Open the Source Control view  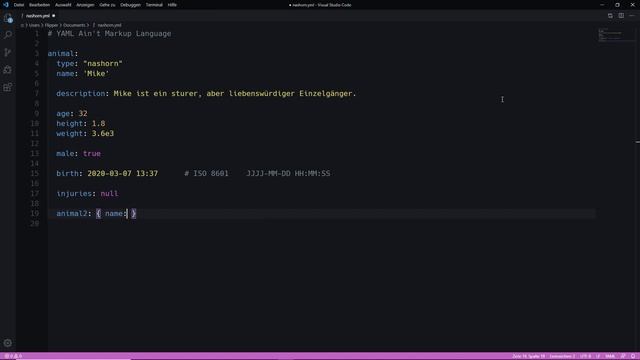8,52
